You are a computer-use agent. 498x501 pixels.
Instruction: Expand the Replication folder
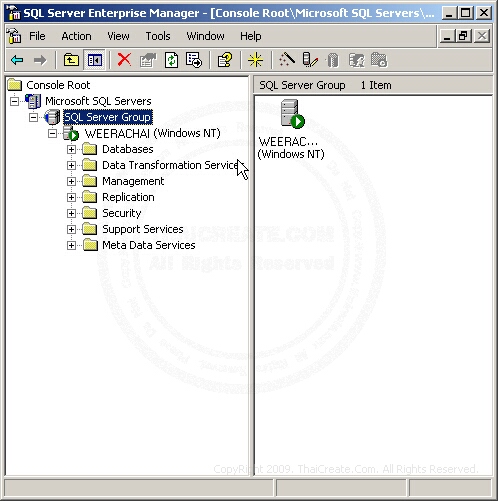(71, 197)
